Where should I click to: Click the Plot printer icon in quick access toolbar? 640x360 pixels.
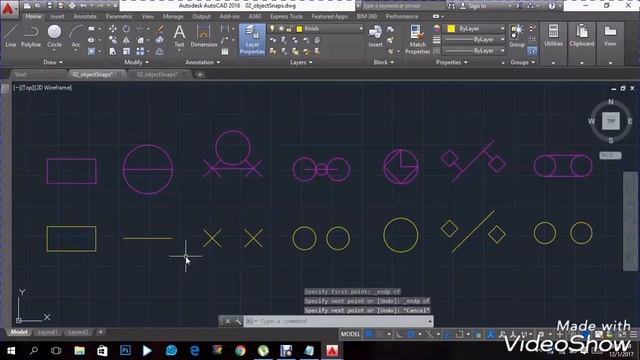tap(72, 6)
